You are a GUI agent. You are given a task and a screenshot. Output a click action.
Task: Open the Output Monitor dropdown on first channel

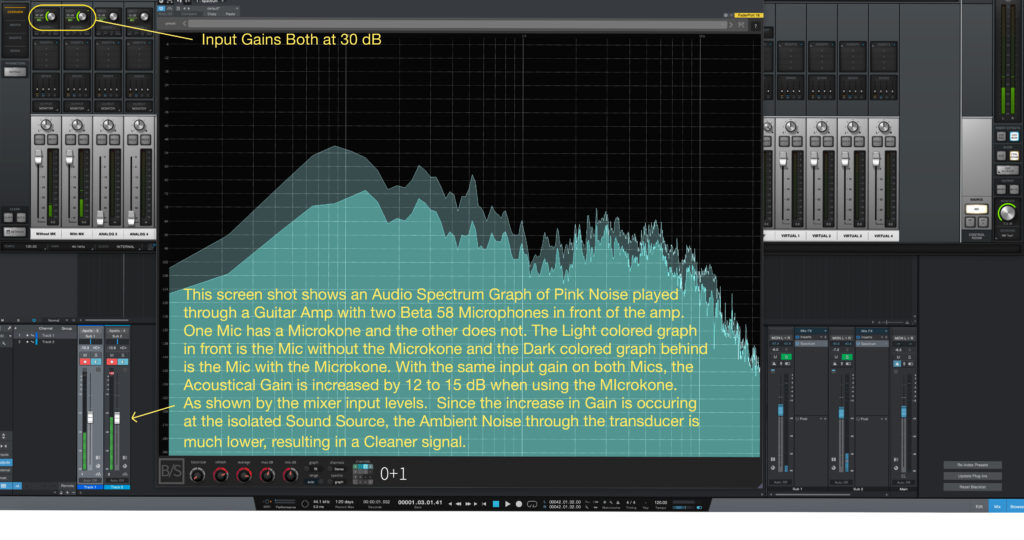pyautogui.click(x=46, y=106)
